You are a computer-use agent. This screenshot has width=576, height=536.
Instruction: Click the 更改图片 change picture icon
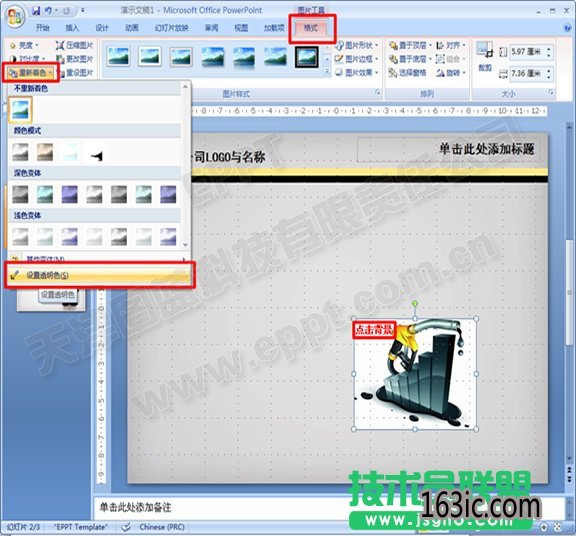pos(60,59)
